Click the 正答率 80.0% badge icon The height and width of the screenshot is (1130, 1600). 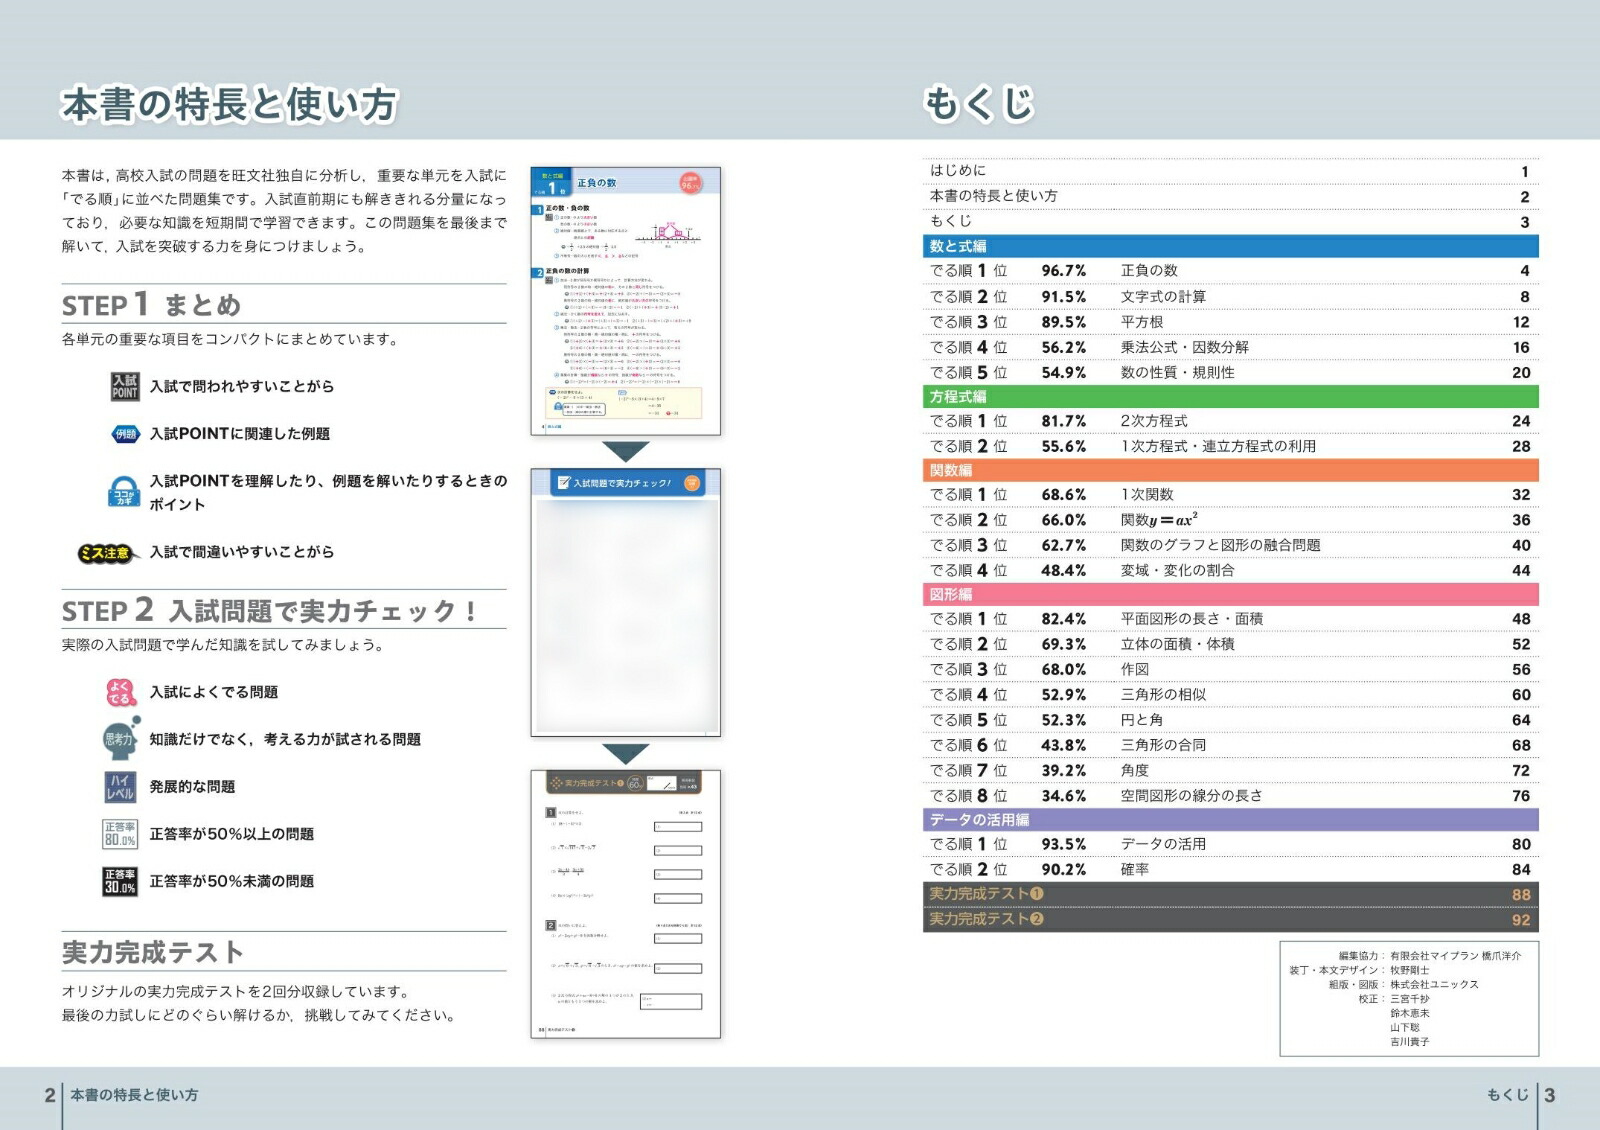coord(120,834)
